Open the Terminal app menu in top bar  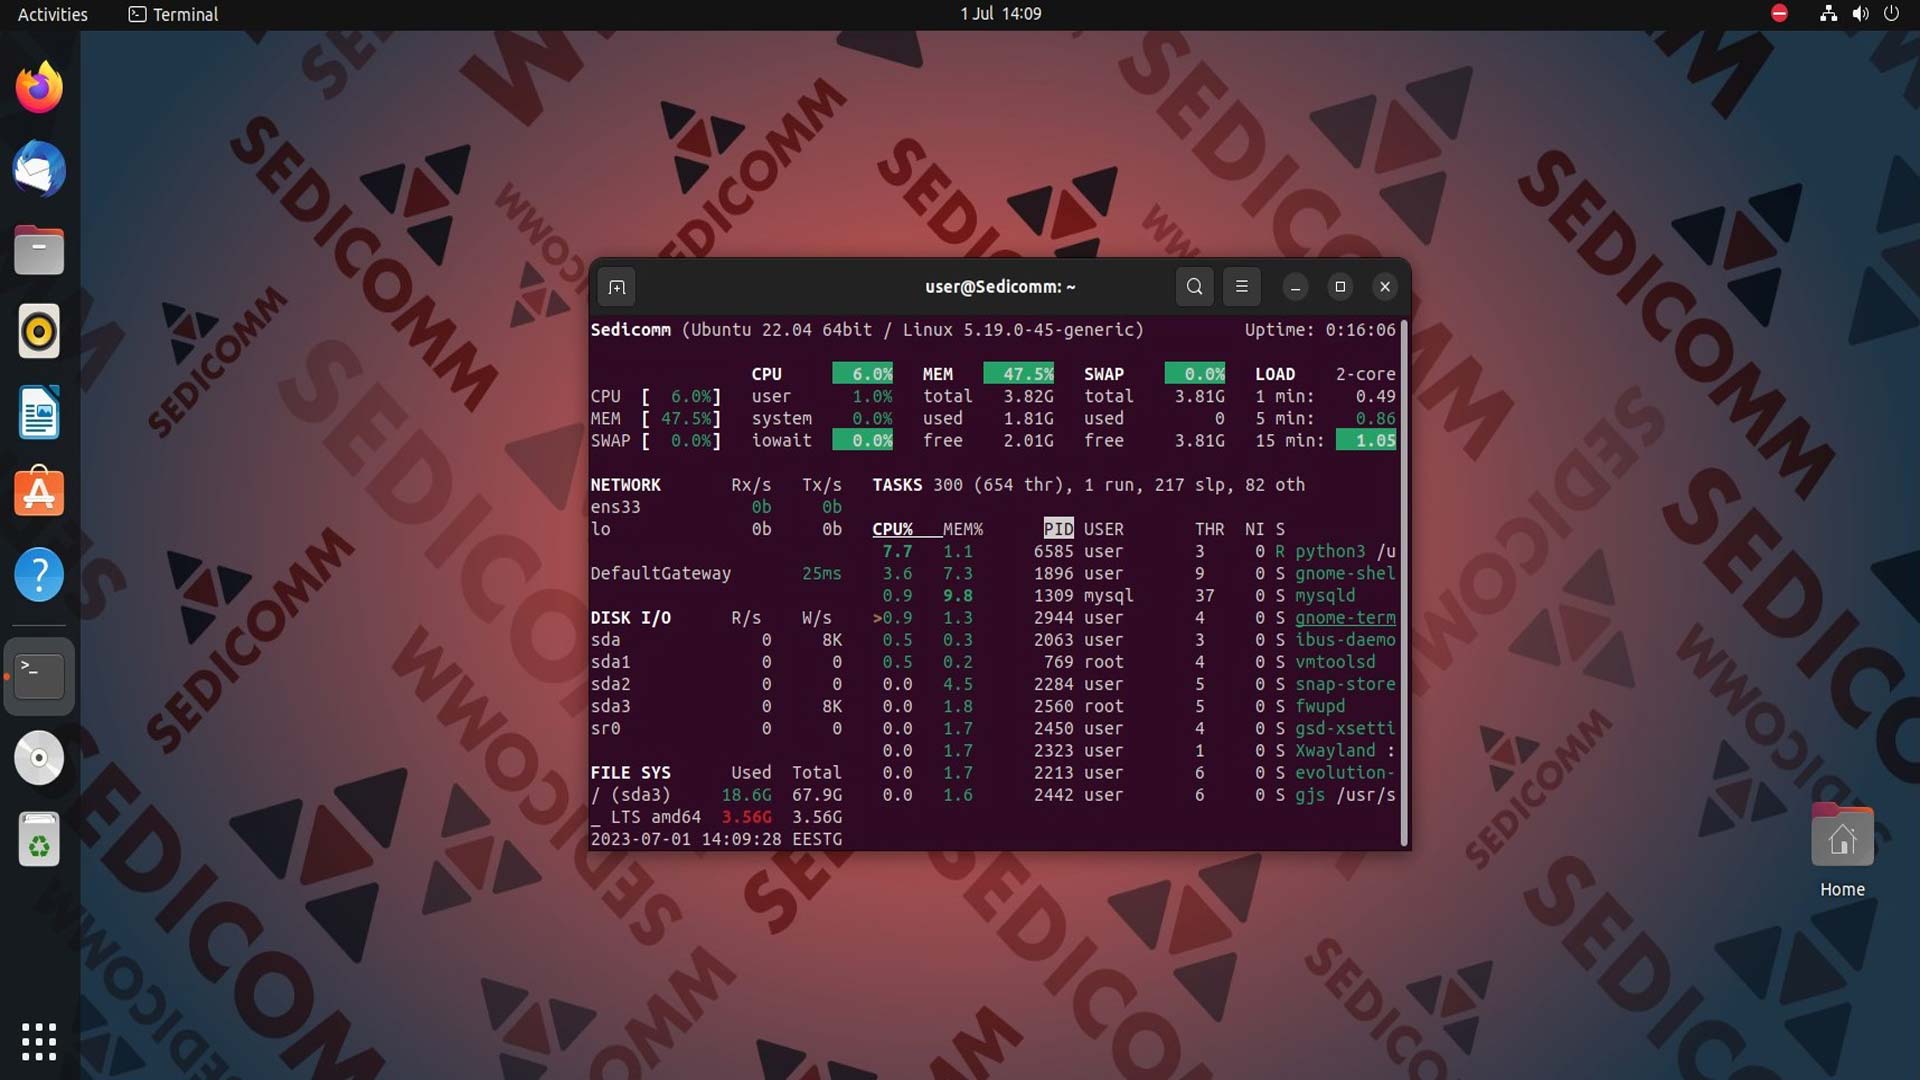(174, 14)
